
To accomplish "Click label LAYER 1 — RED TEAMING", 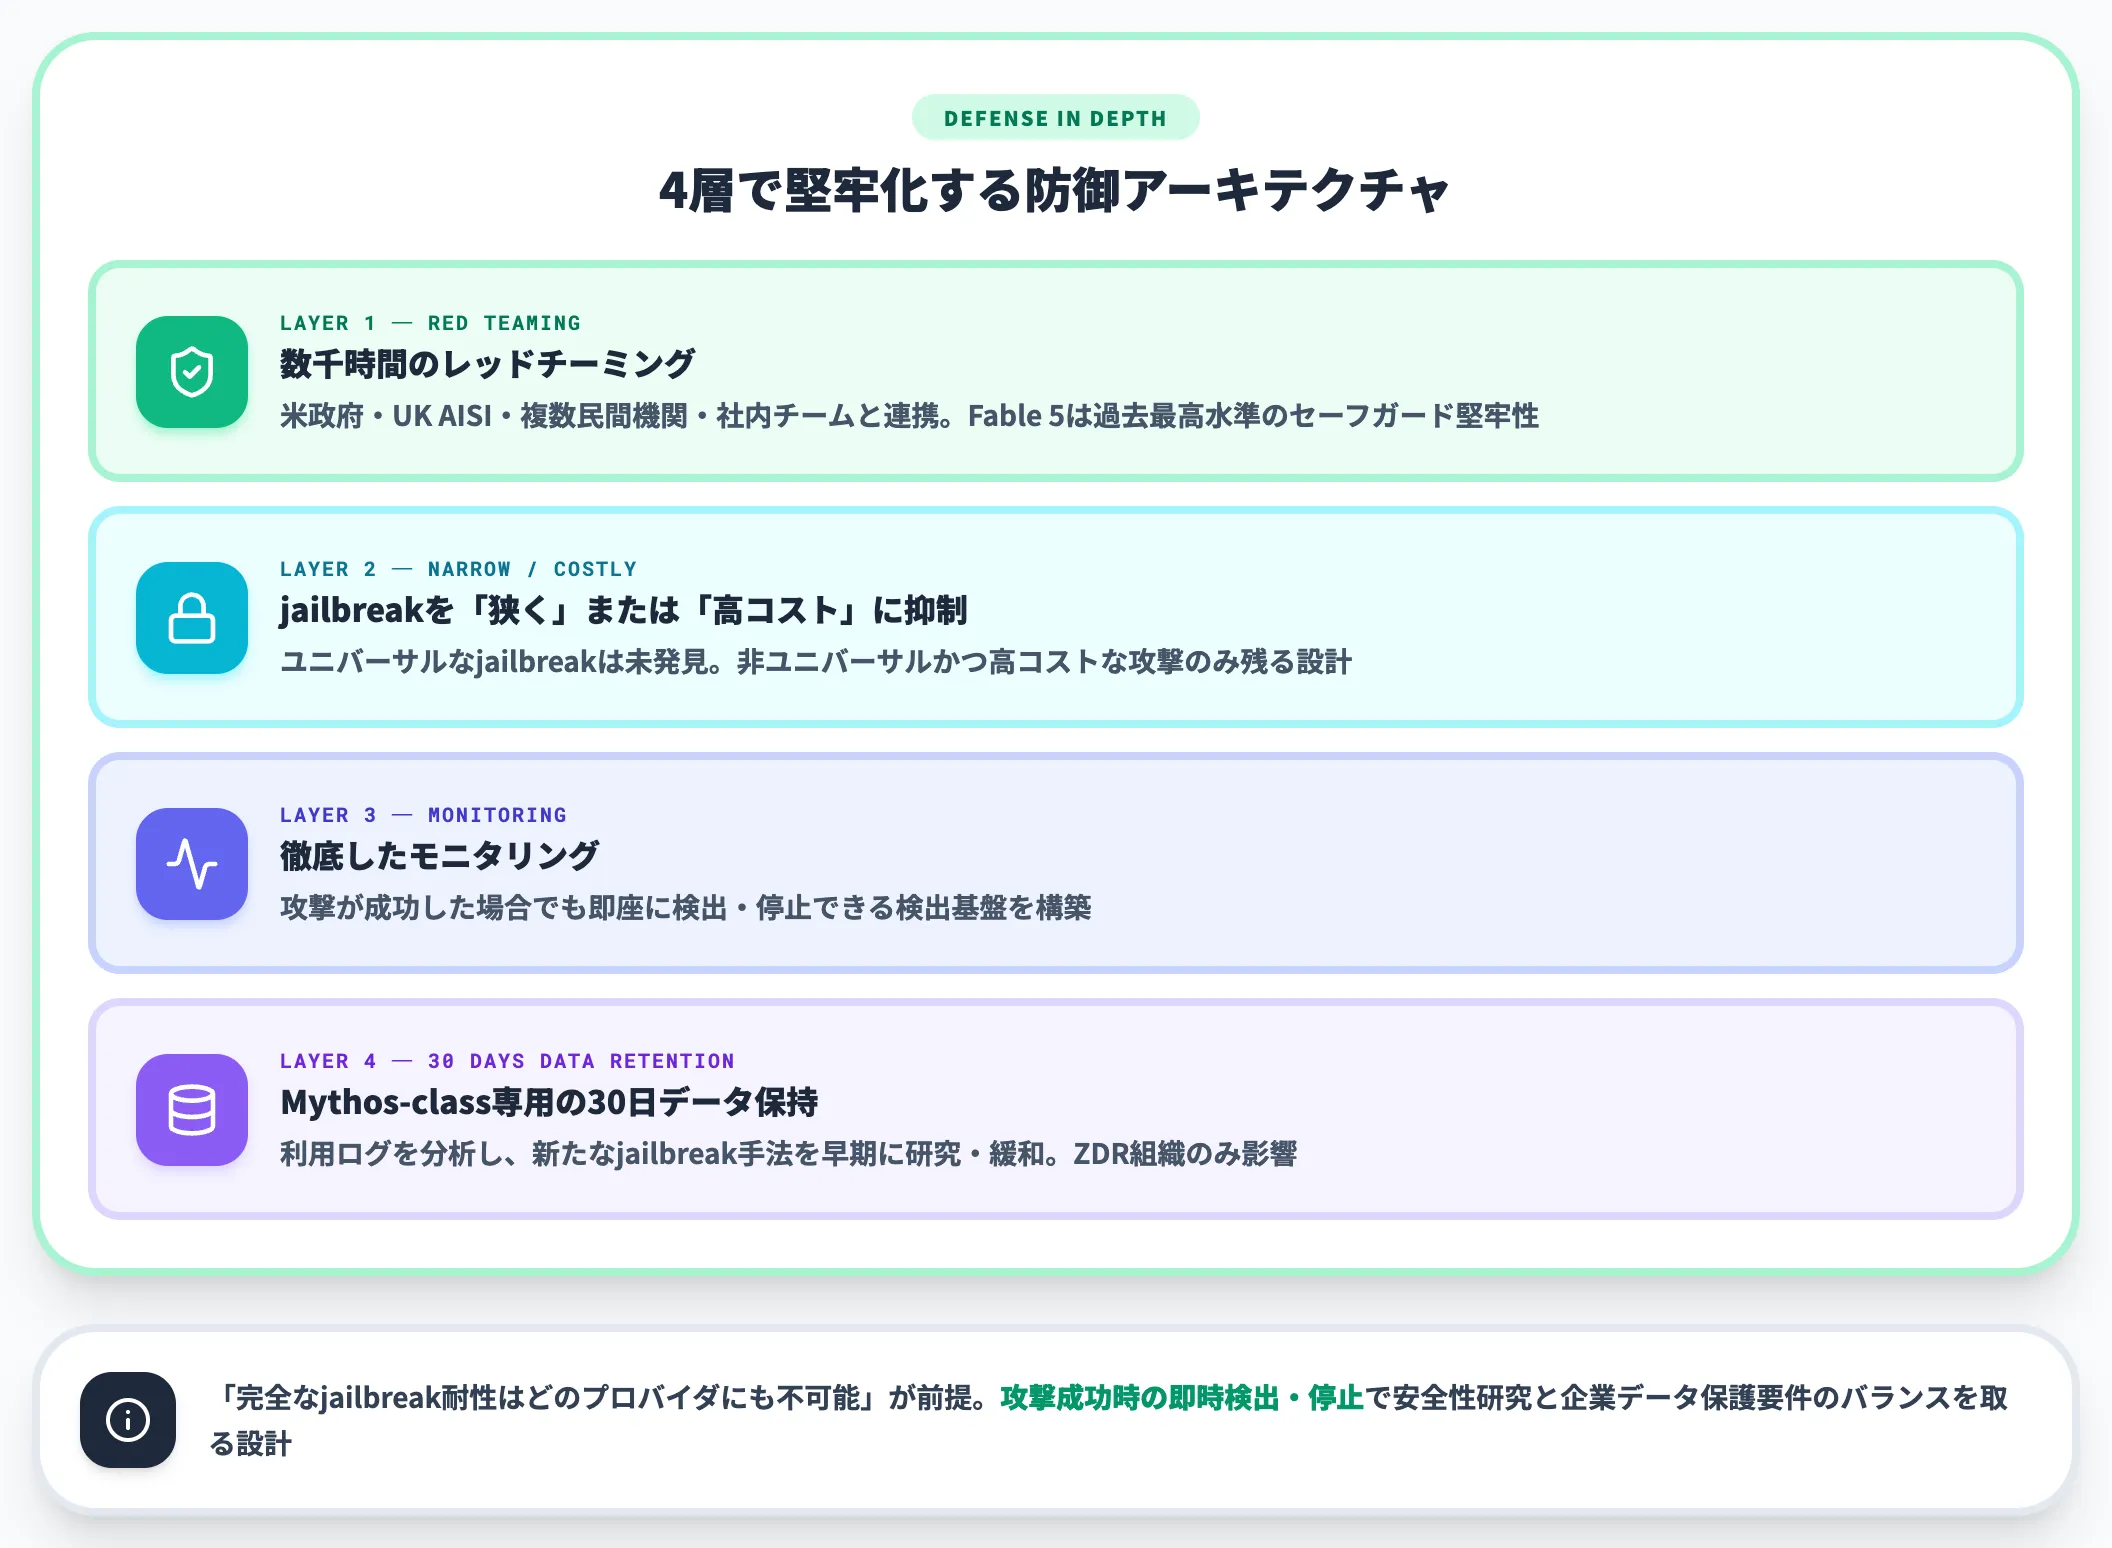I will coord(430,323).
